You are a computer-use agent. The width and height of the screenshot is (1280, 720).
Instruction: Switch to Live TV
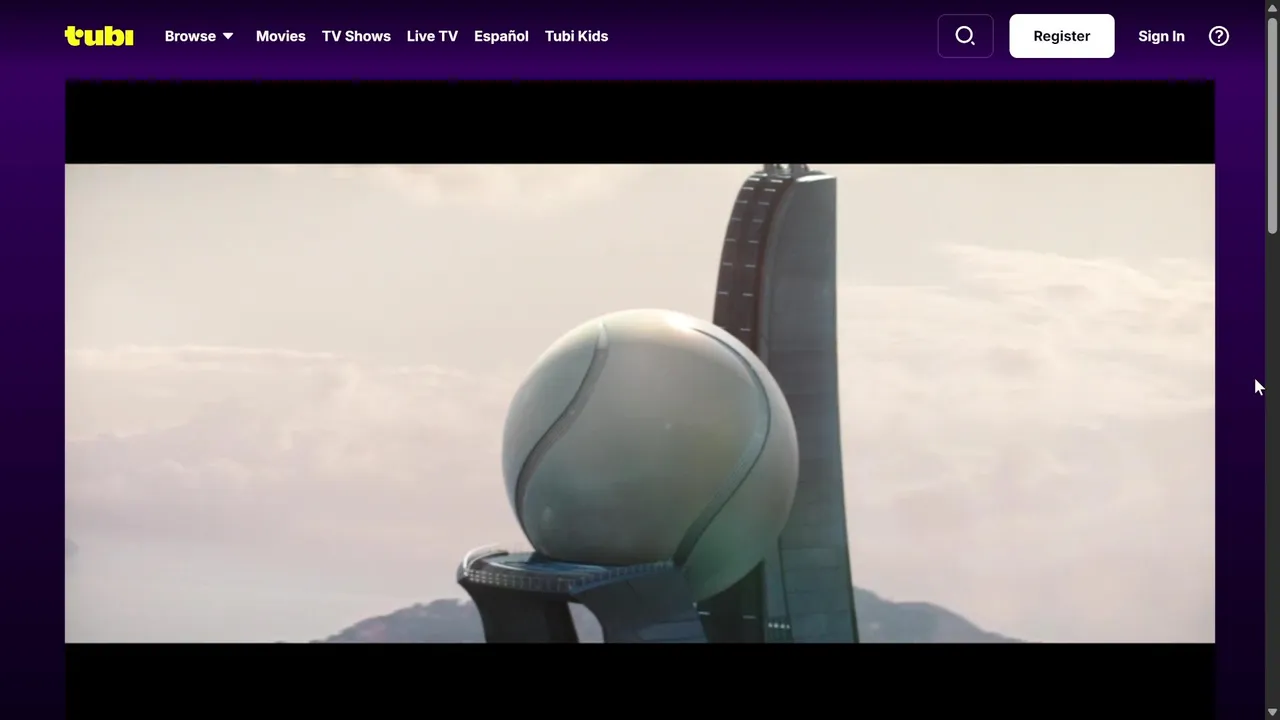point(432,36)
